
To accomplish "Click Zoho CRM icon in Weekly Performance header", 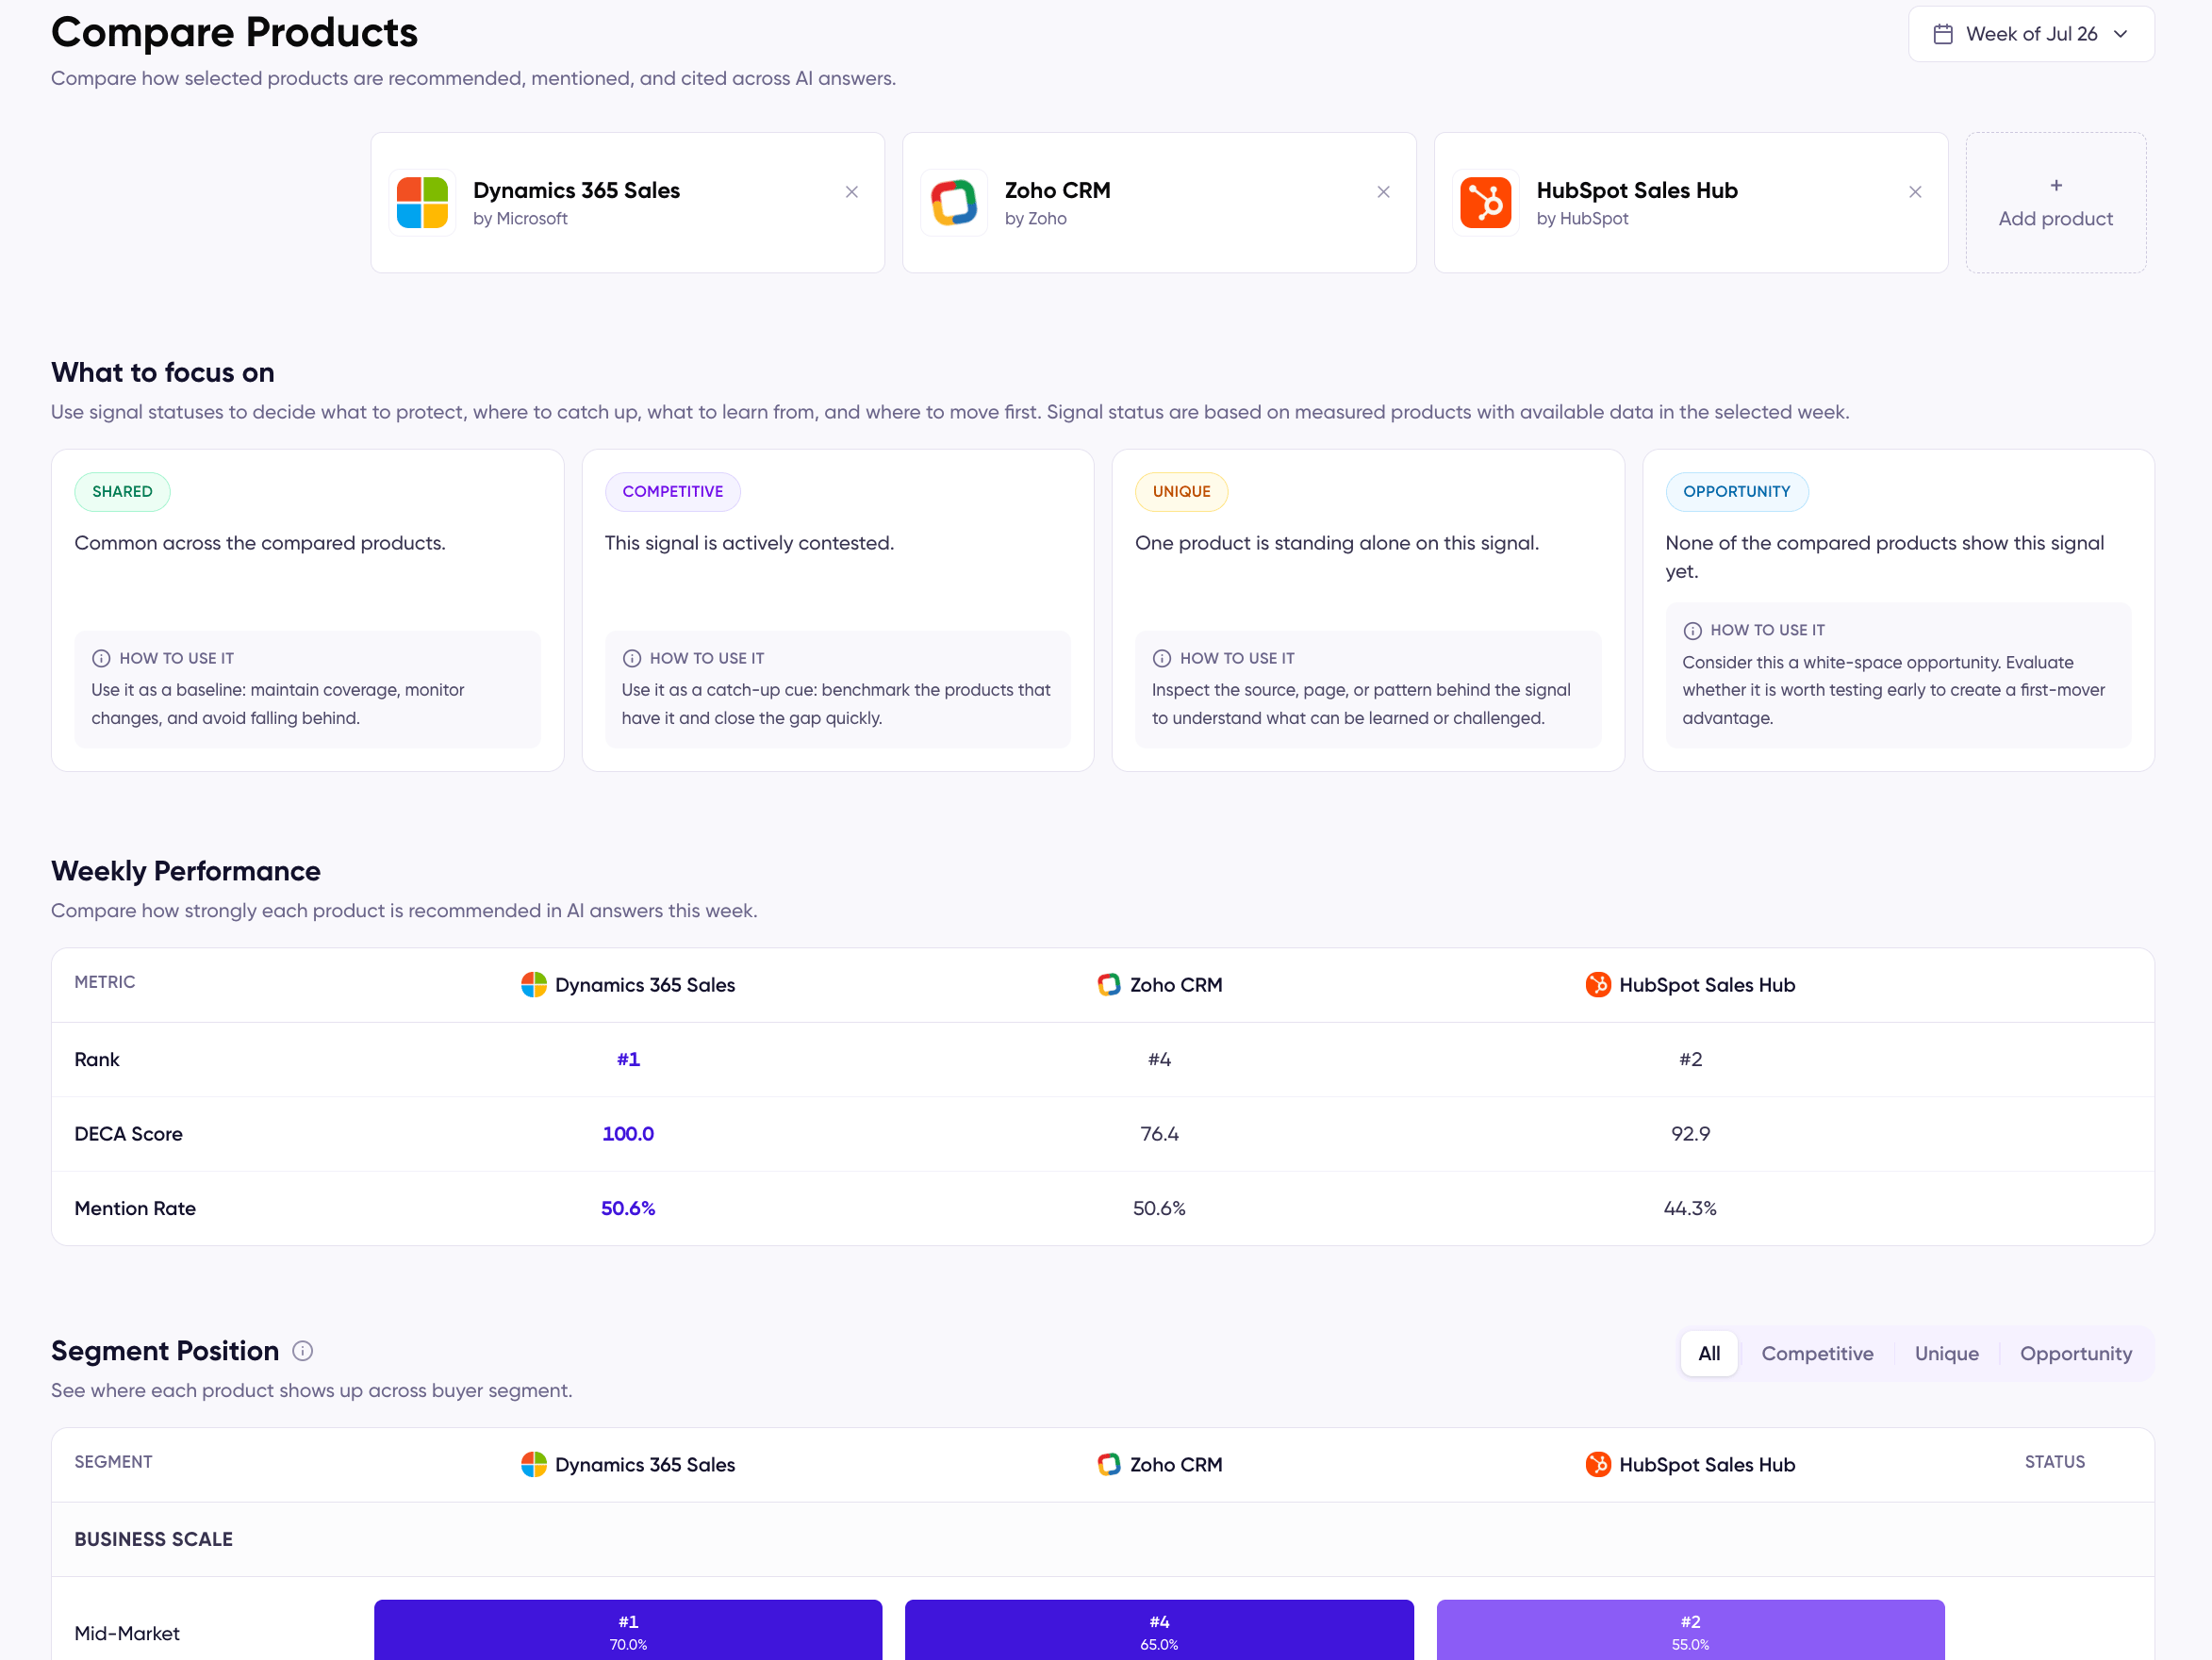I will coord(1108,984).
